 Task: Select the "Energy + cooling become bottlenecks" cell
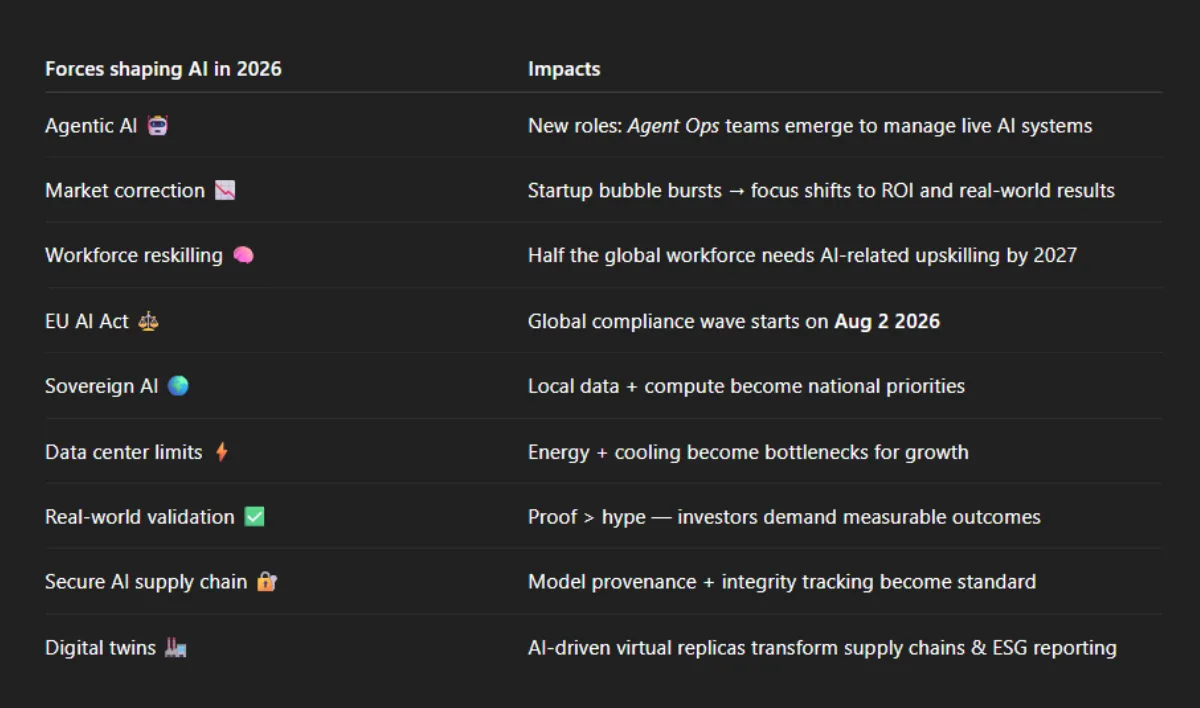(x=748, y=452)
